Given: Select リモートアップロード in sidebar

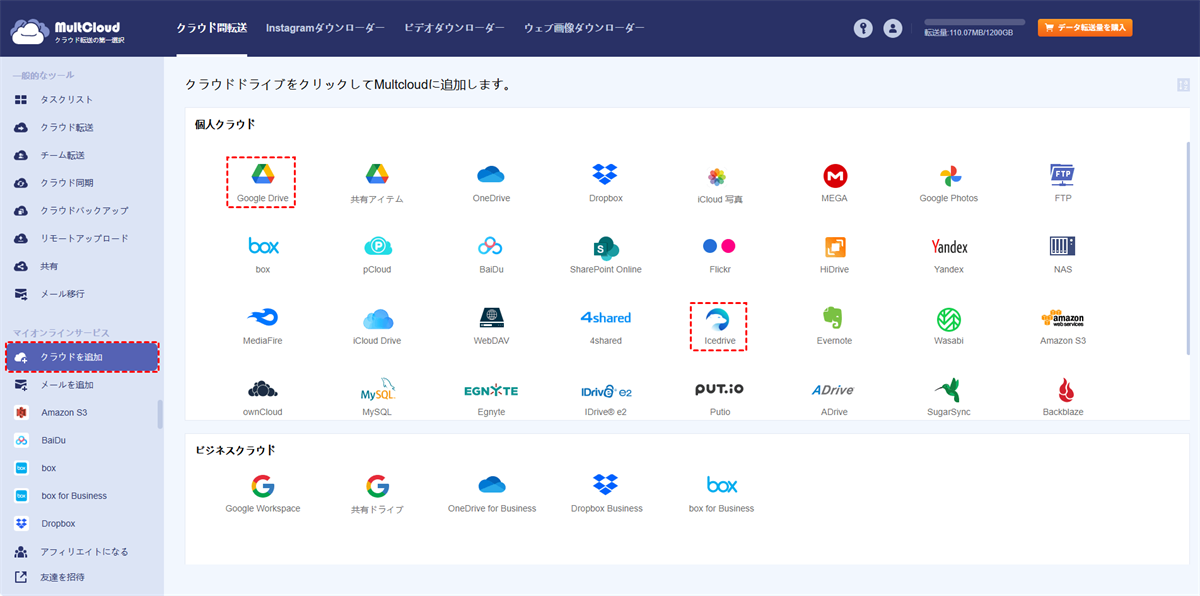Looking at the screenshot, I should pyautogui.click(x=82, y=239).
